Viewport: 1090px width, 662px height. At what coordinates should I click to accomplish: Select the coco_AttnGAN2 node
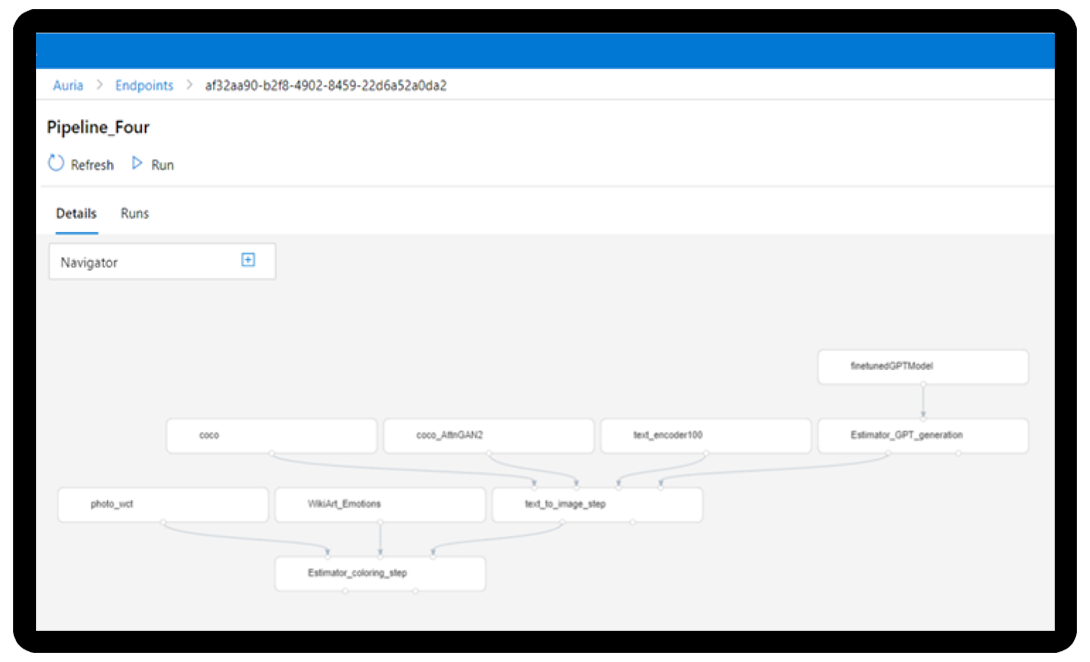coord(488,436)
